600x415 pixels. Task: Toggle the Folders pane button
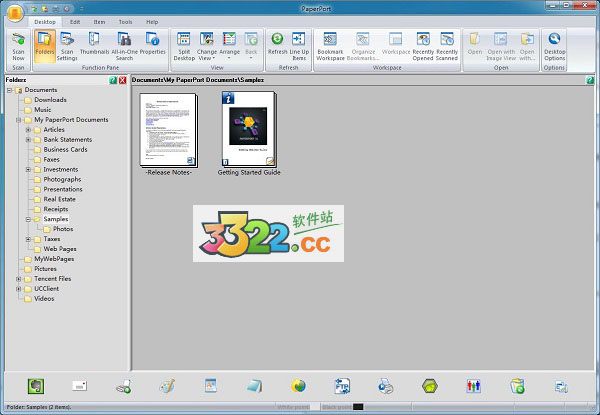44,46
